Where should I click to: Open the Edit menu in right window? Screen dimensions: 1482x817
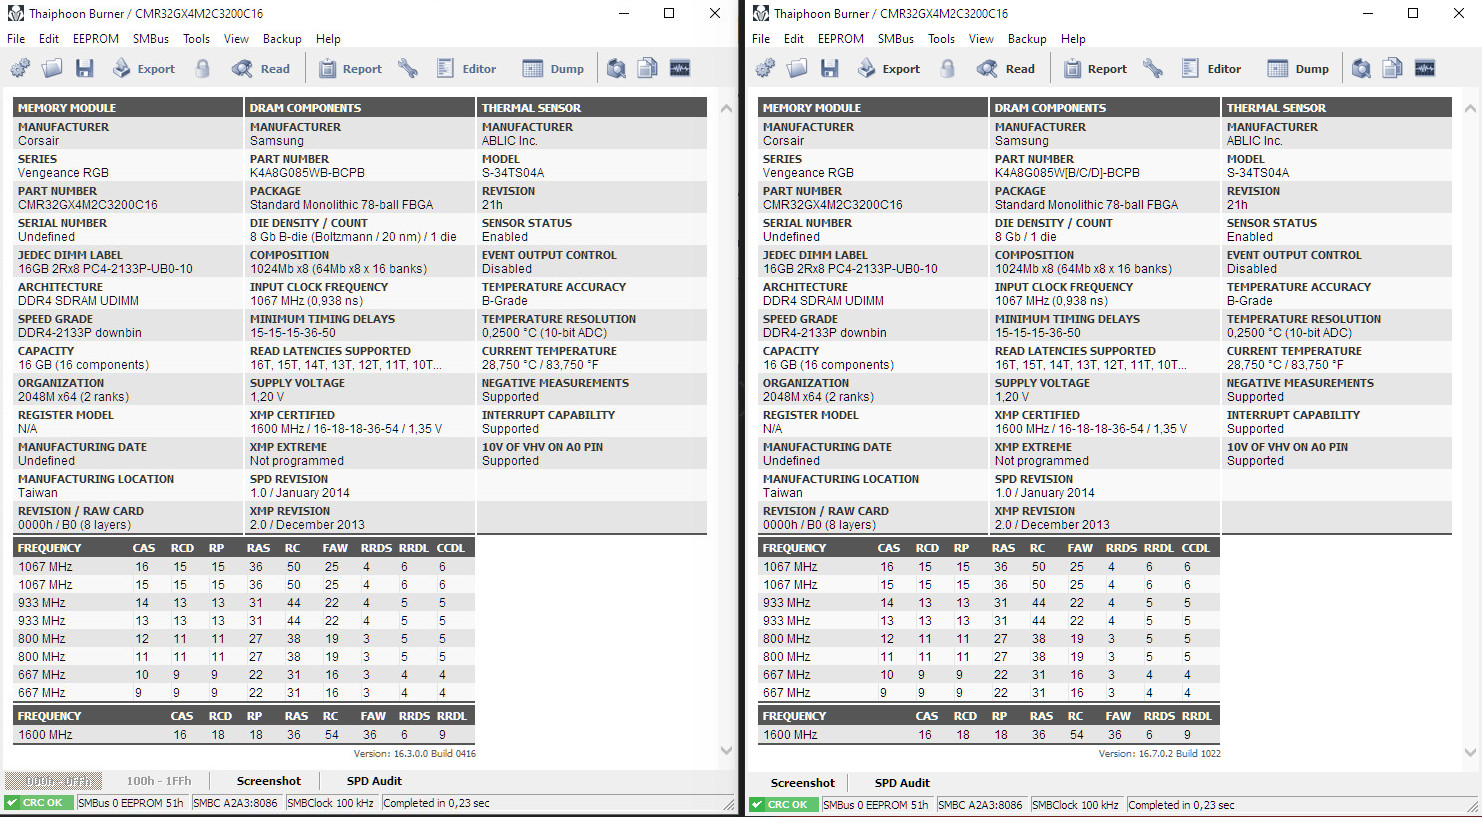tap(794, 39)
